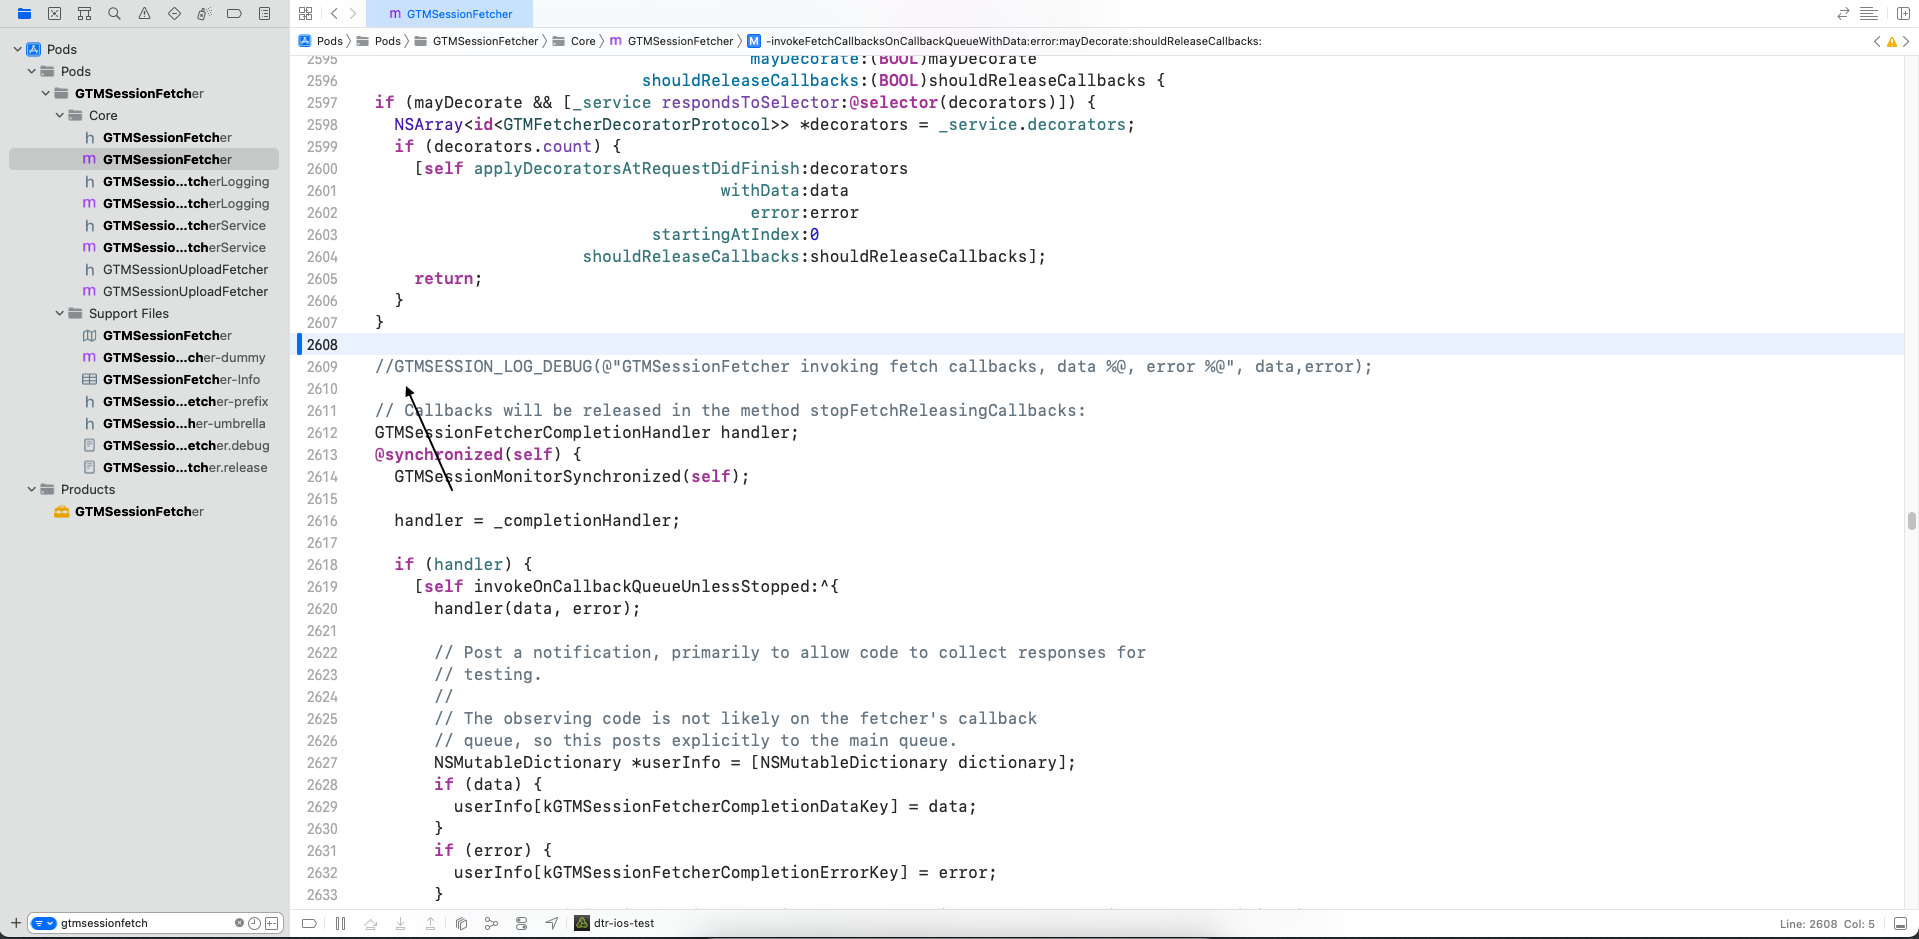Viewport: 1919px width, 939px height.
Task: Collapse the Pods project root
Action: coord(17,49)
